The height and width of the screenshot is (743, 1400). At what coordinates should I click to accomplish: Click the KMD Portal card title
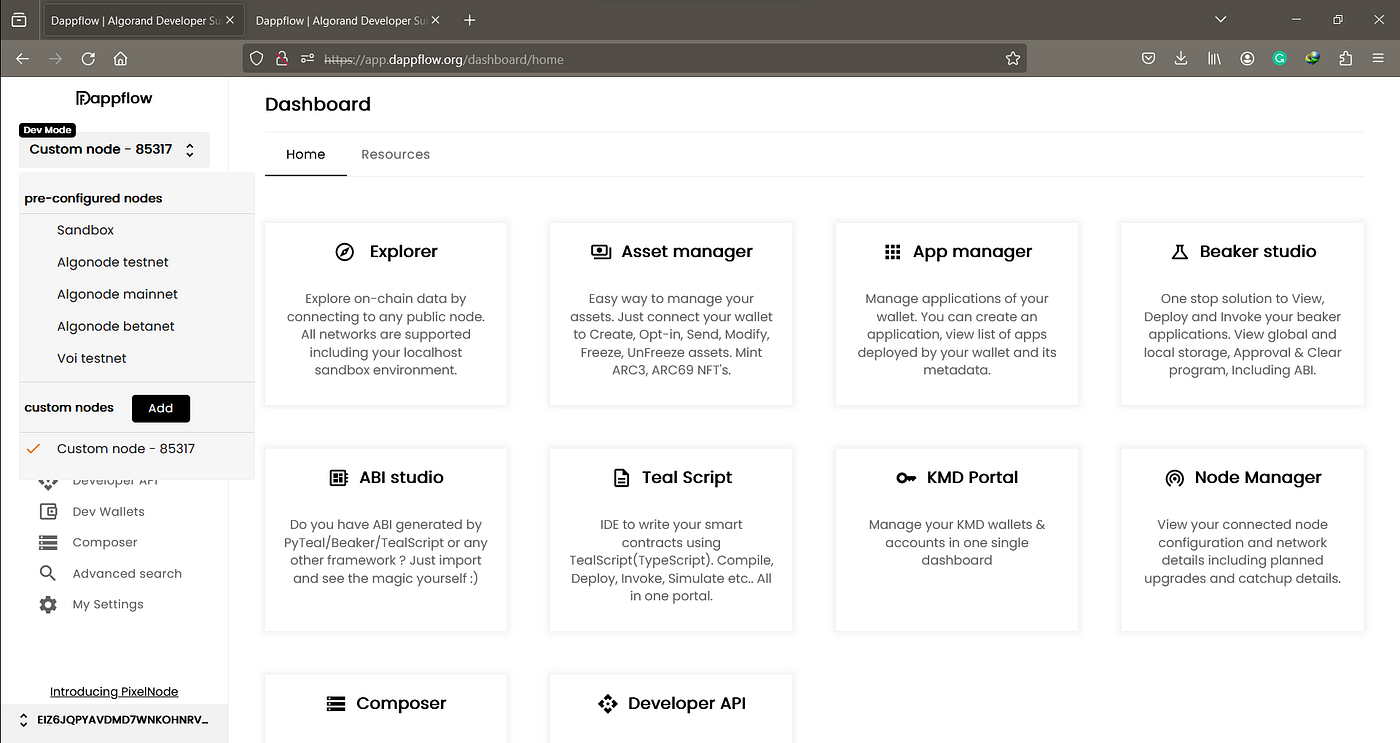pyautogui.click(x=972, y=478)
